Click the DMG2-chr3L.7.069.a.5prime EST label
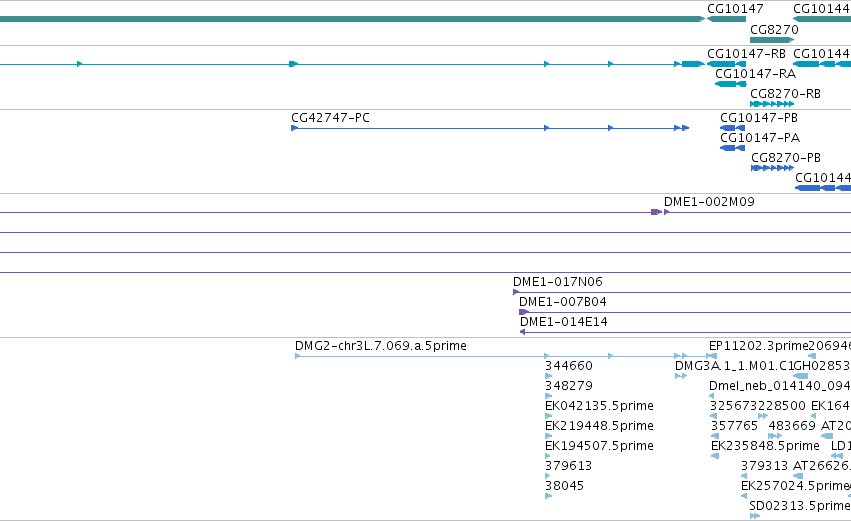The image size is (851, 521). 381,346
